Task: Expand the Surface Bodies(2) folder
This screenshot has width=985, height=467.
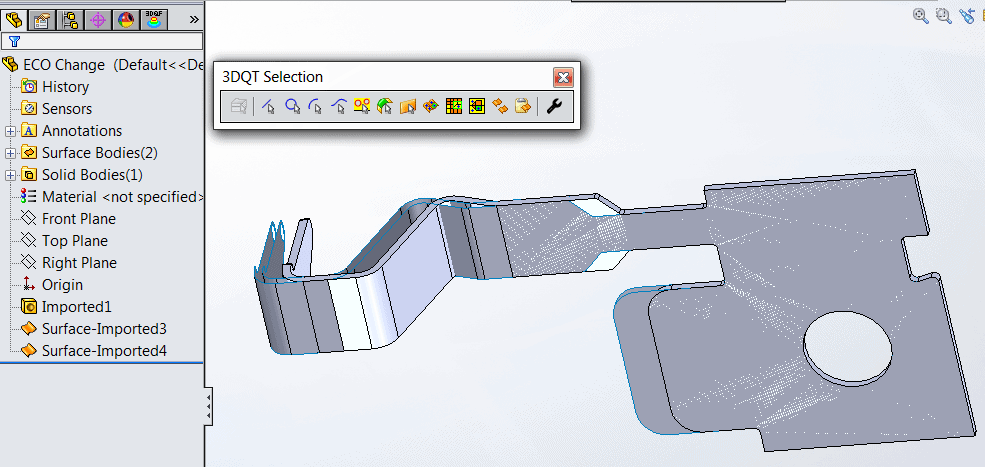Action: coord(10,153)
